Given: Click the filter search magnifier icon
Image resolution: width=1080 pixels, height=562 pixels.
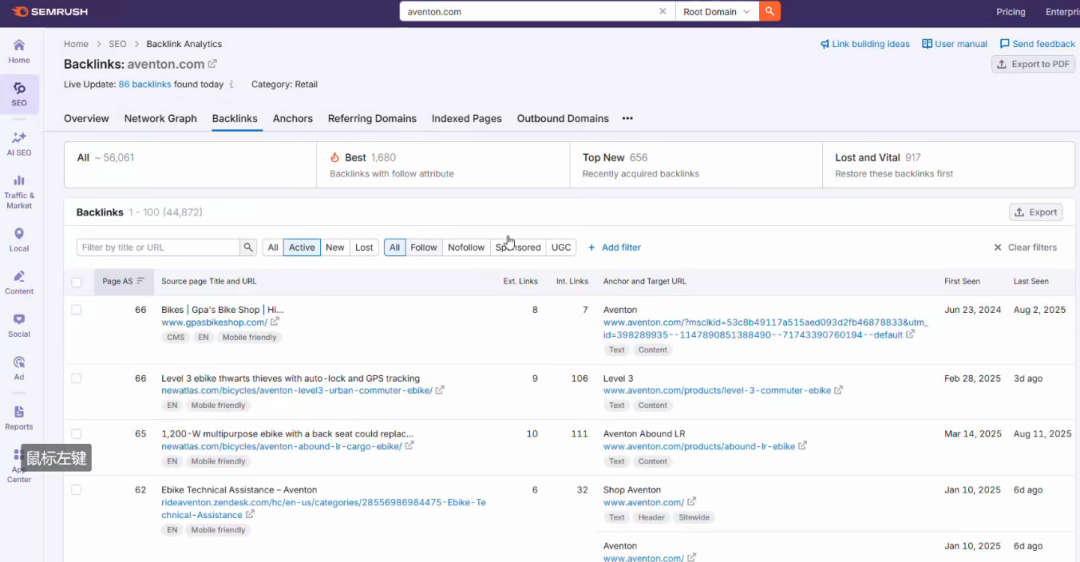Looking at the screenshot, I should click(x=248, y=247).
